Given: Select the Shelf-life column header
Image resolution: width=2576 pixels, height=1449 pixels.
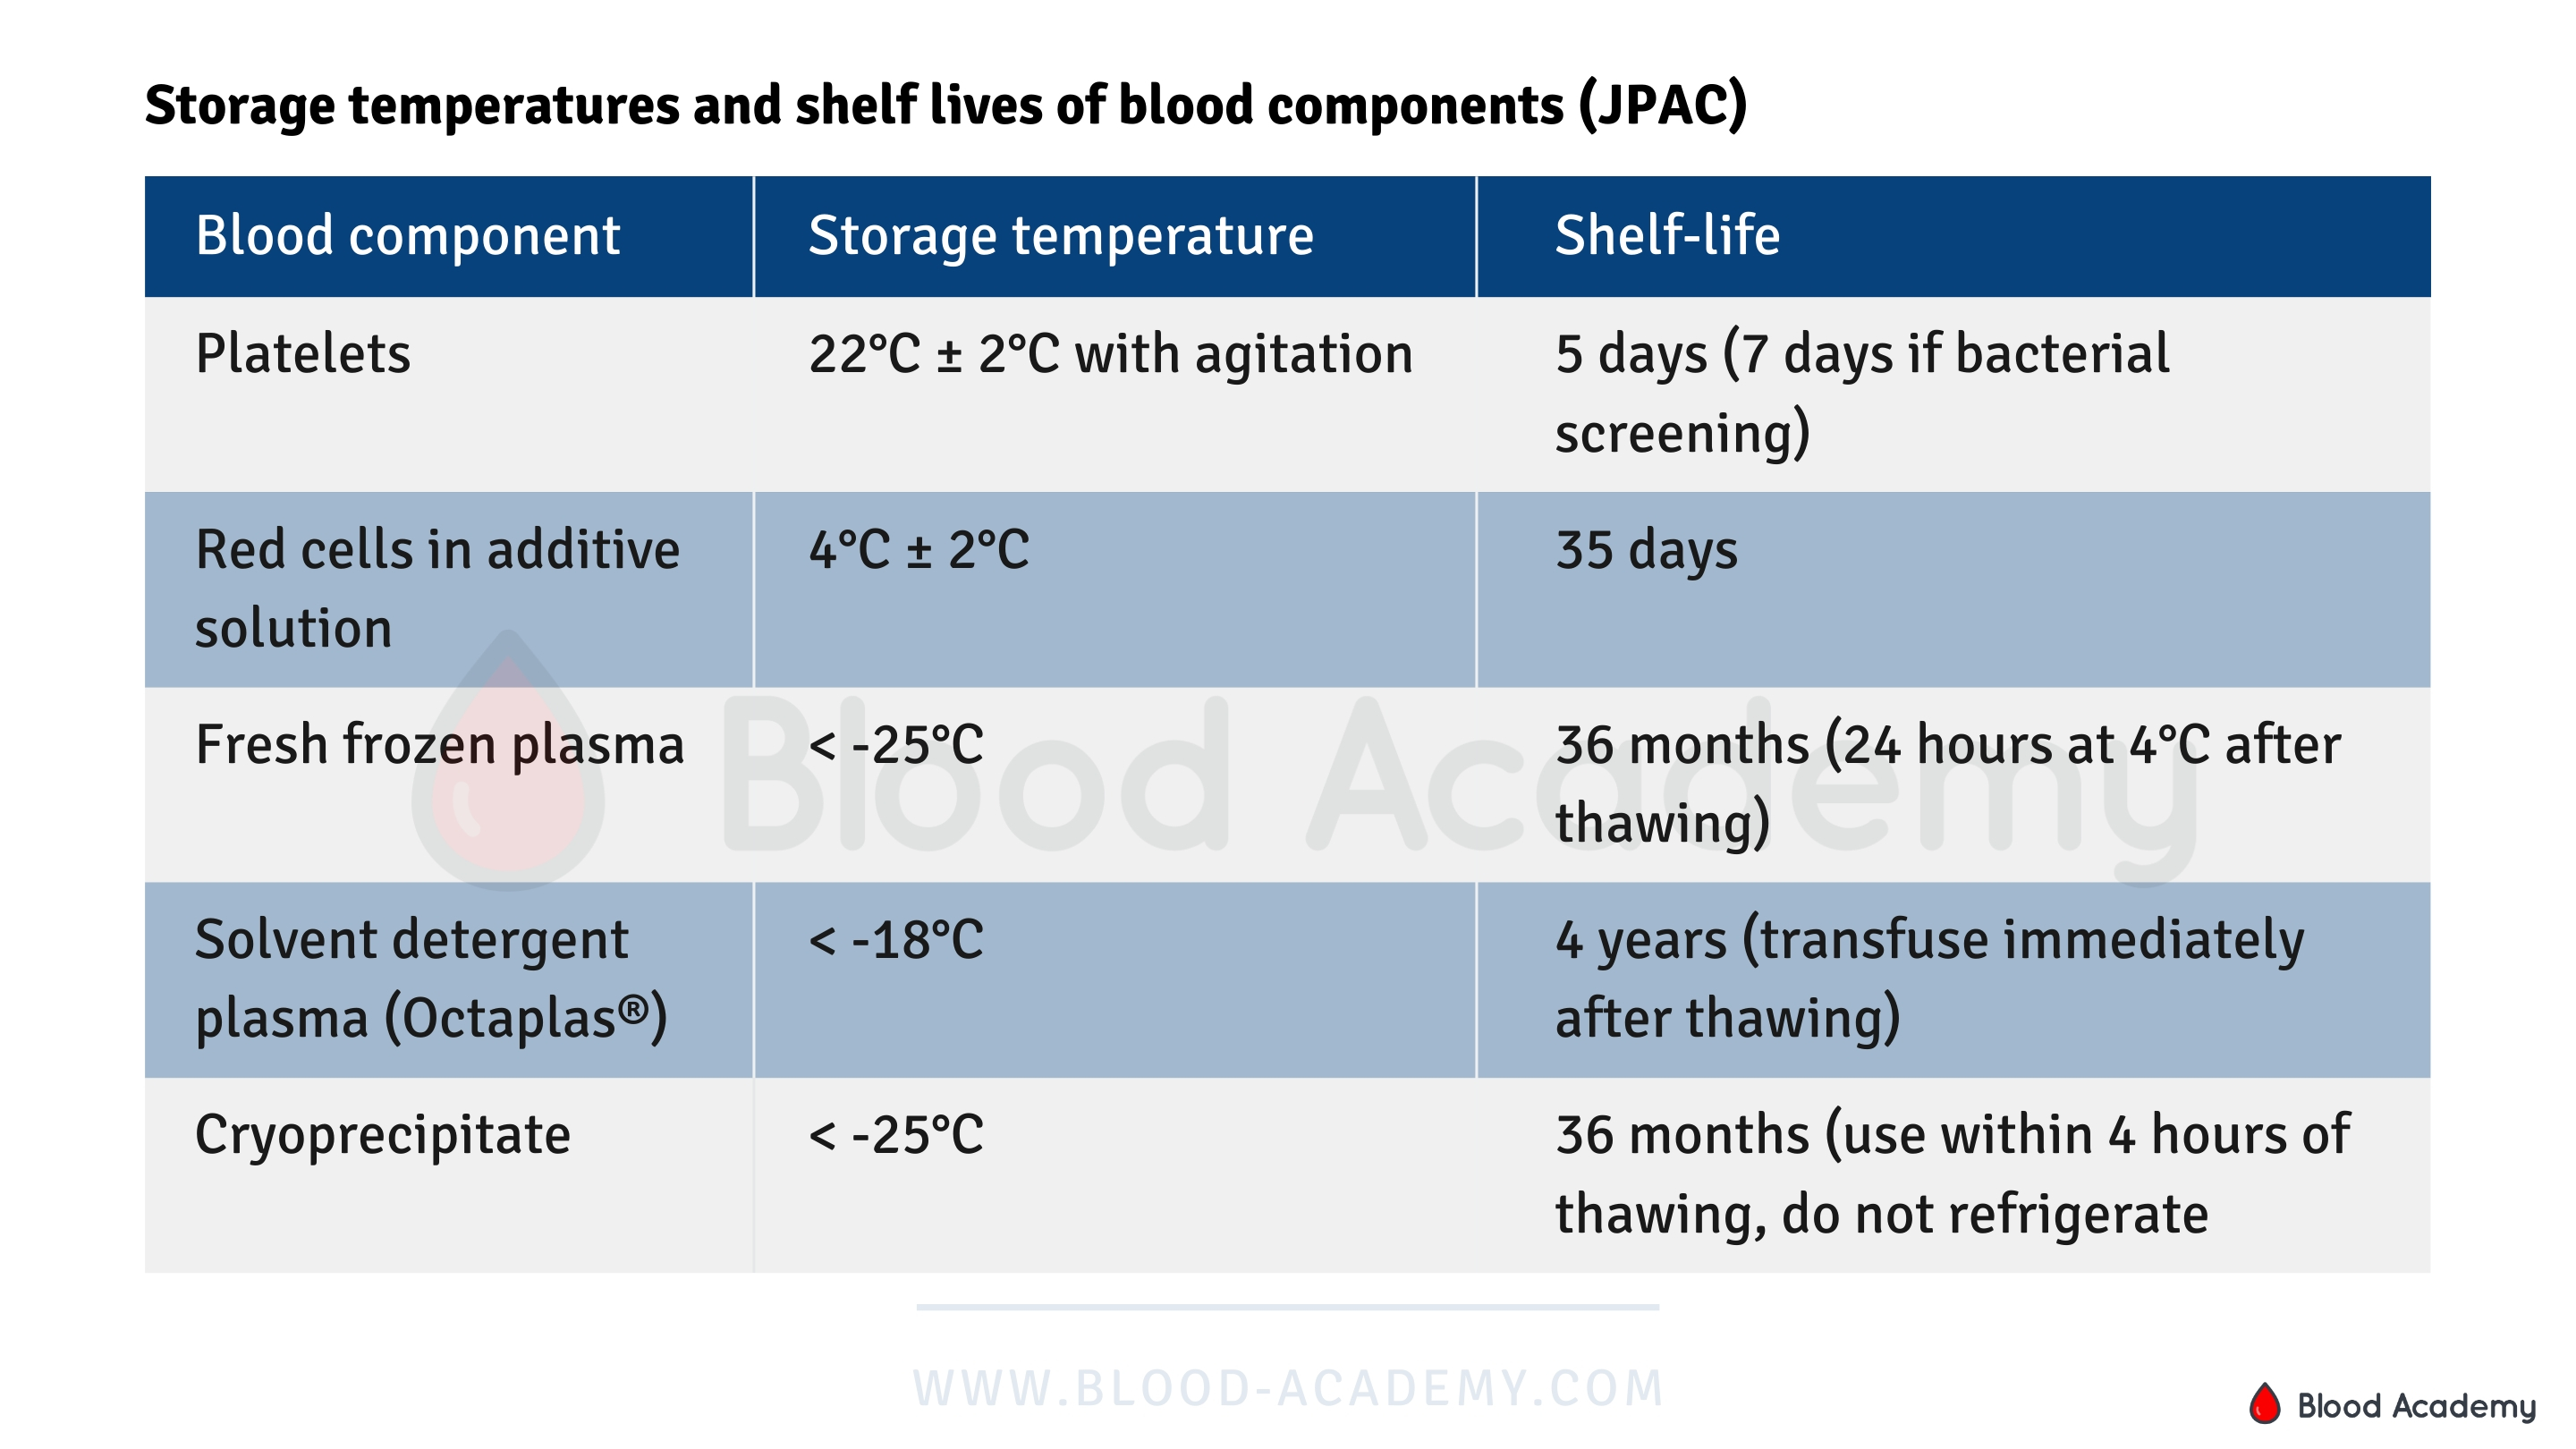Looking at the screenshot, I should tap(1667, 236).
